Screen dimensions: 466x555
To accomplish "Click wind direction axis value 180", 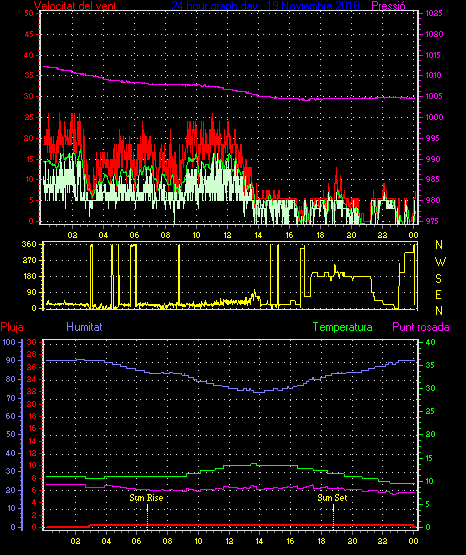I will pos(29,276).
